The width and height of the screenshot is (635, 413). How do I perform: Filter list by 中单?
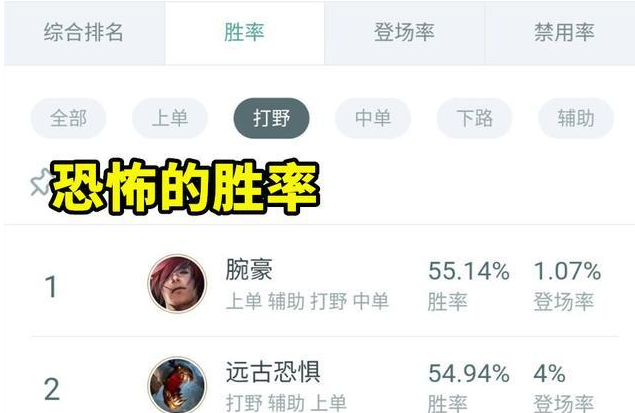point(373,118)
